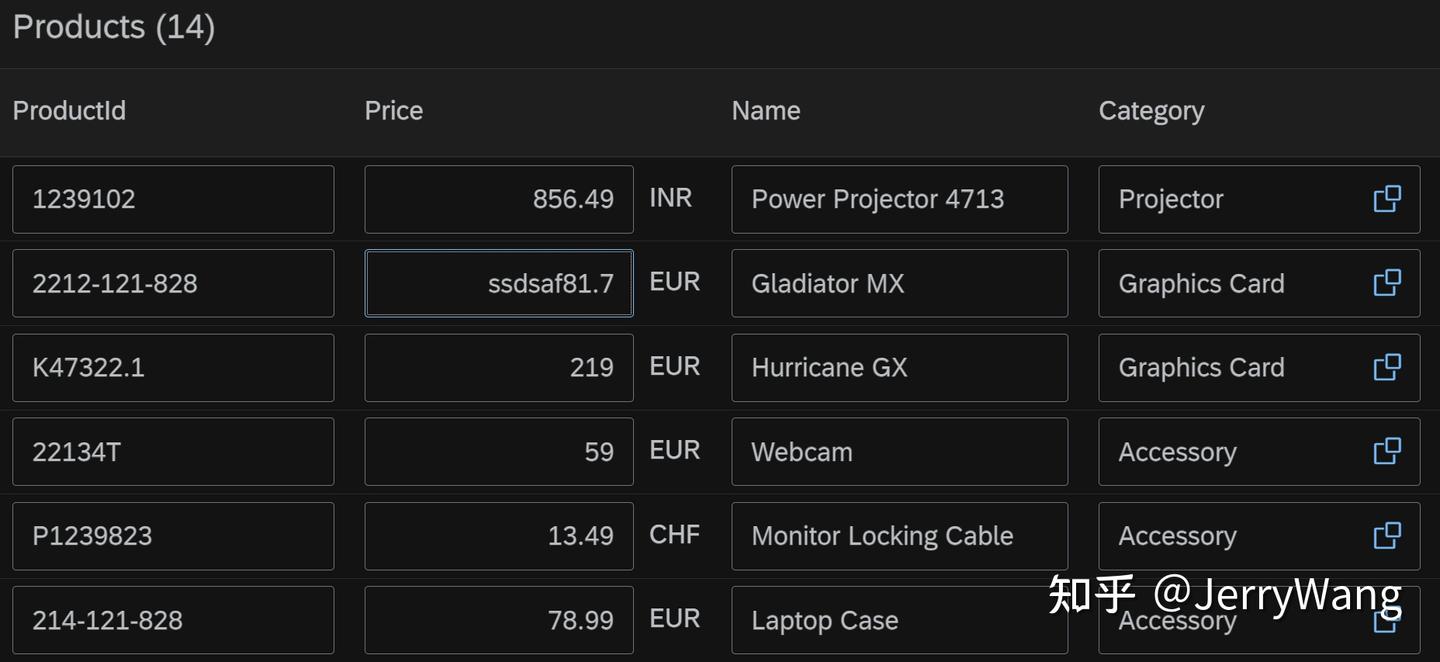Screen dimensions: 1440x662
Task: Open value help icon for Projector category
Action: click(1387, 199)
